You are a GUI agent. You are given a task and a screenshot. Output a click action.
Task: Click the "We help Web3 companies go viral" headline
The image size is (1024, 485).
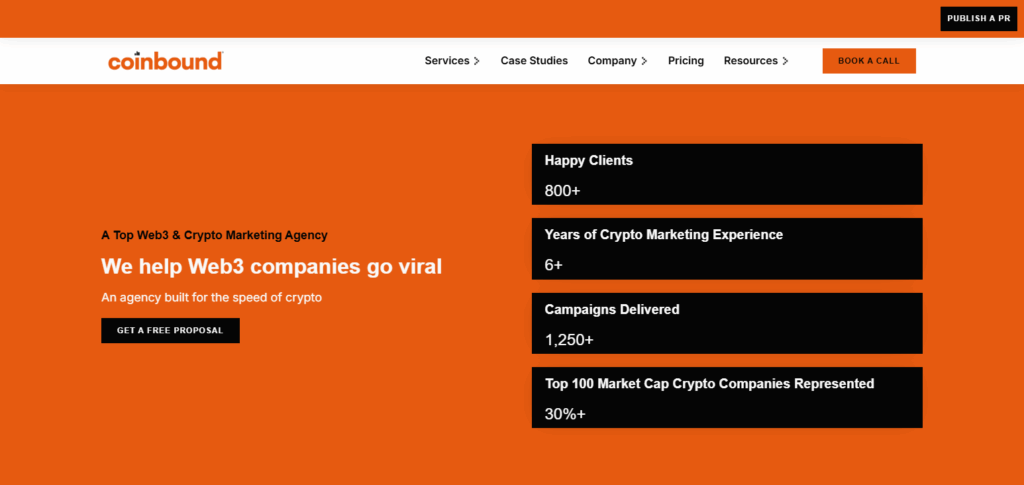coord(271,267)
